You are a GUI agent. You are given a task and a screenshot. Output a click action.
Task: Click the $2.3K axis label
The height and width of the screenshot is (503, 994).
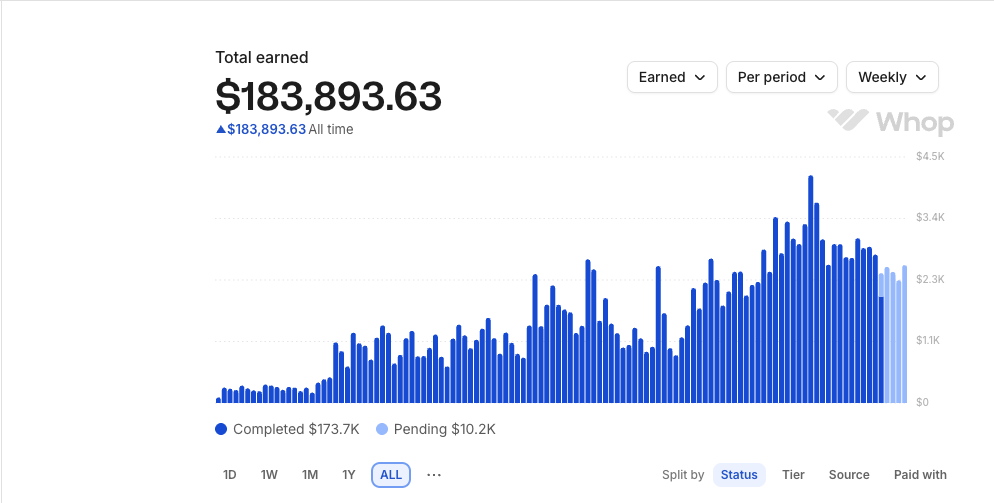(x=930, y=279)
